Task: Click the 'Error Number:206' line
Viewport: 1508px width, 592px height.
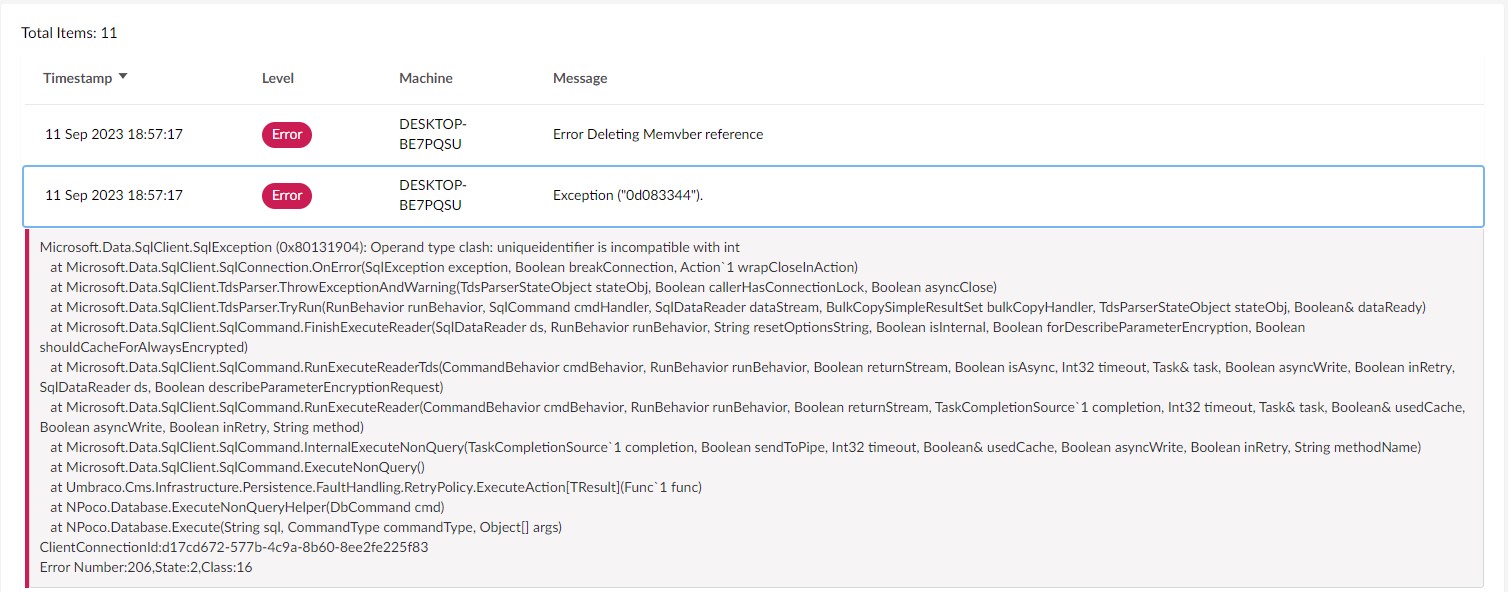Action: click(x=146, y=567)
